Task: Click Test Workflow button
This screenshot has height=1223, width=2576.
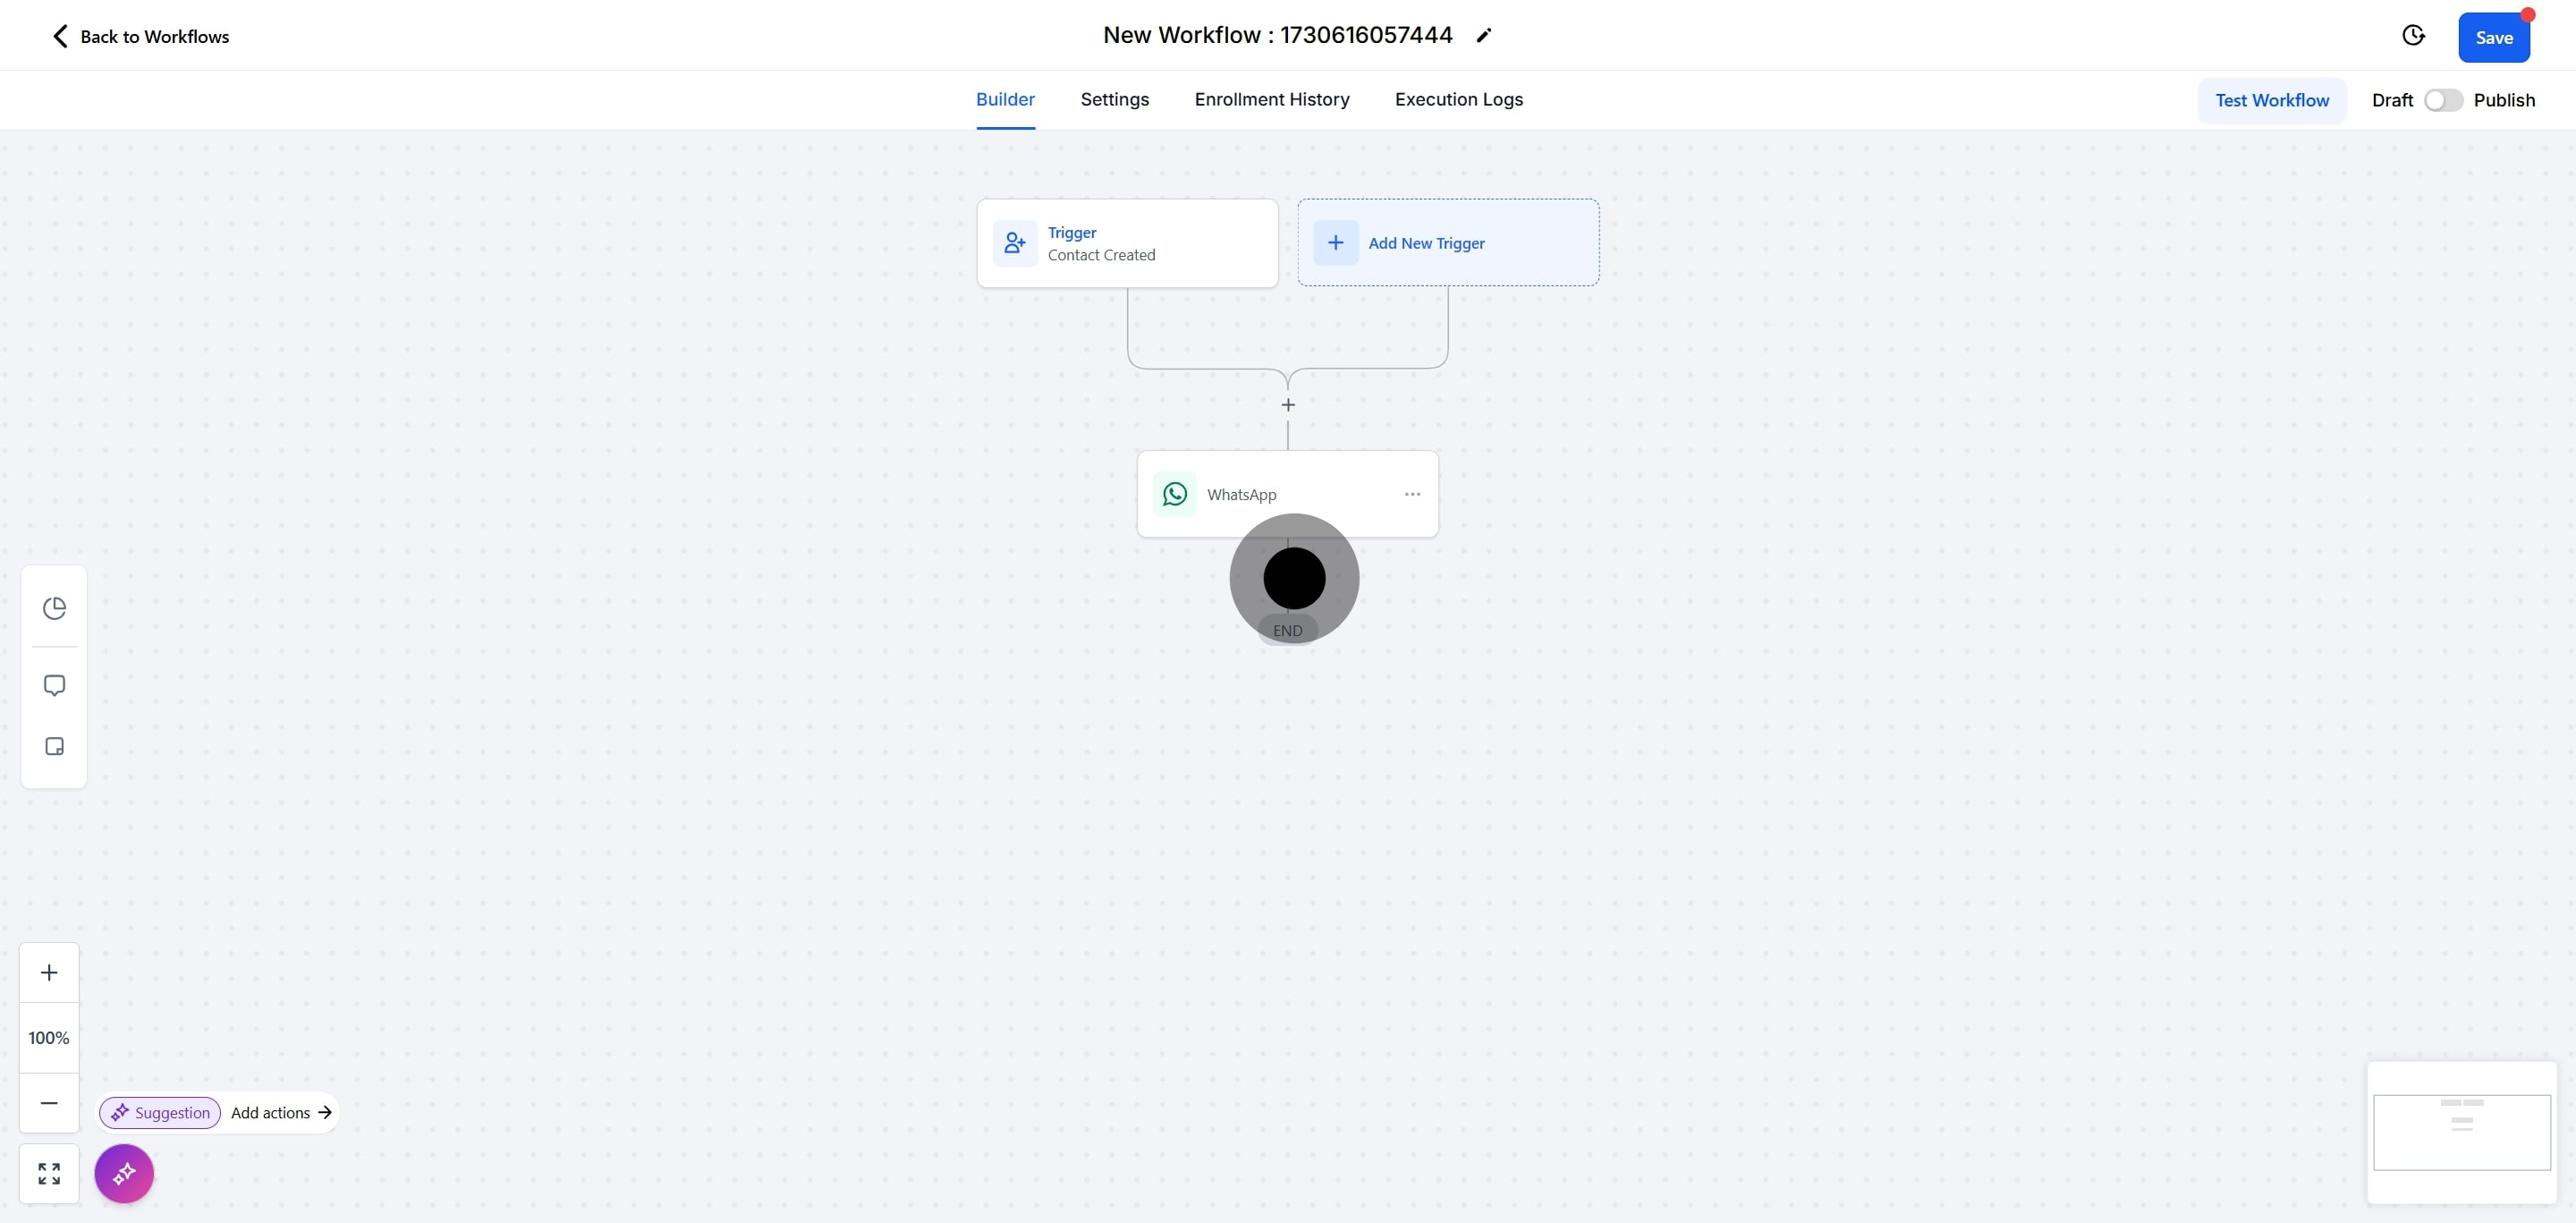Action: click(2271, 100)
